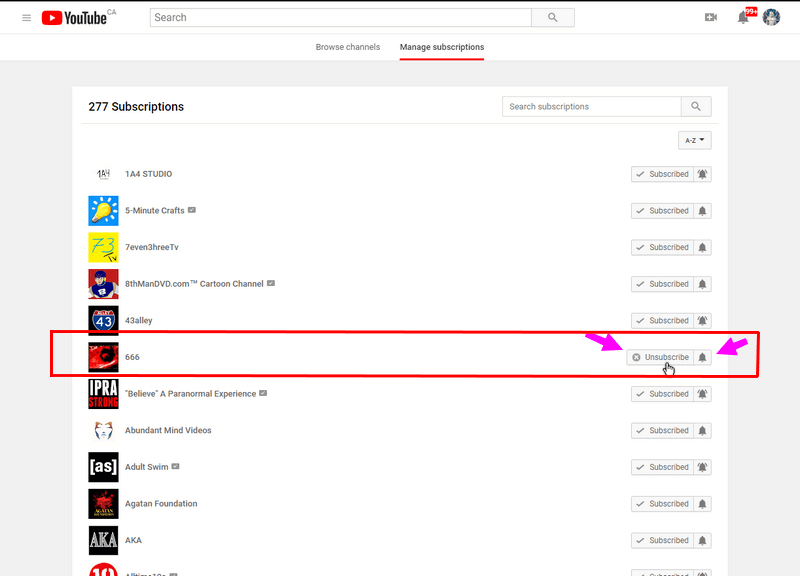Screen dimensions: 800x576
Task: Toggle notification bell for AKA
Action: coord(703,540)
